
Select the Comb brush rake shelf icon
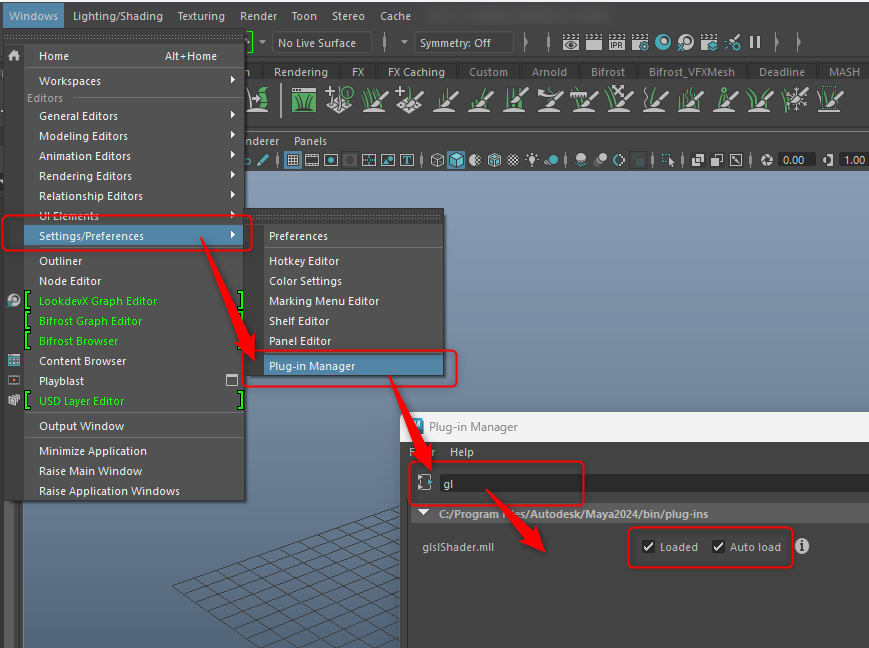585,100
